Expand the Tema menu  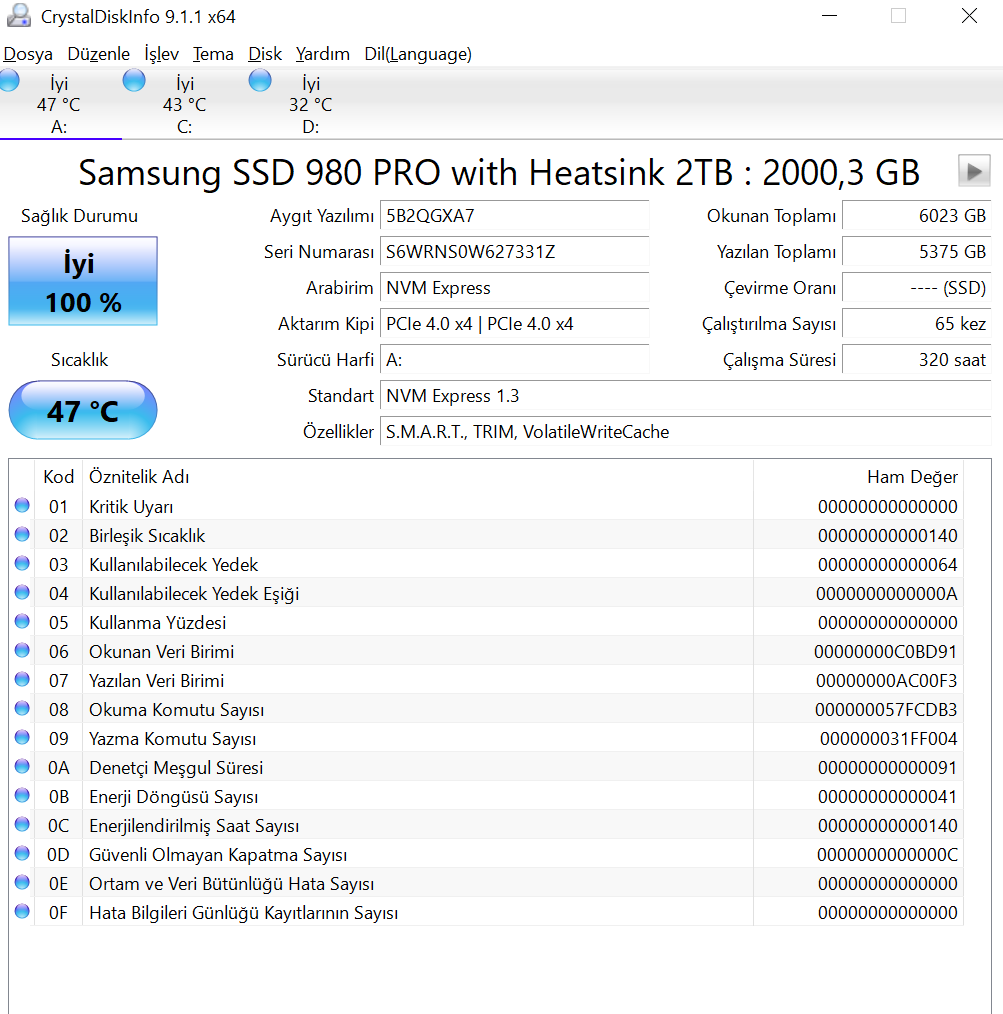(213, 54)
